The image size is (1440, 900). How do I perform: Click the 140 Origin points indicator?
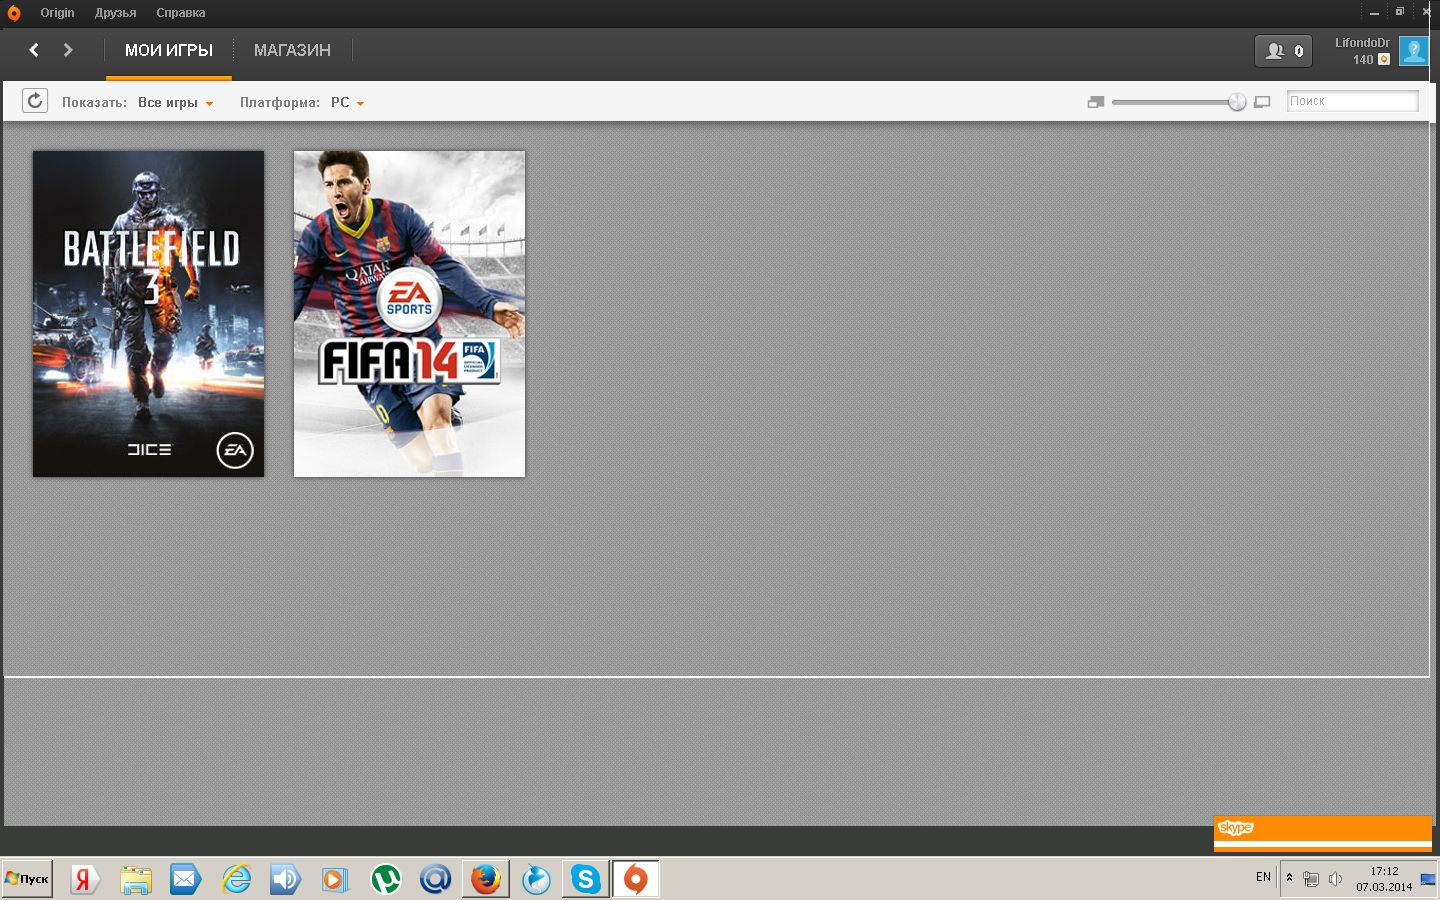point(1371,60)
